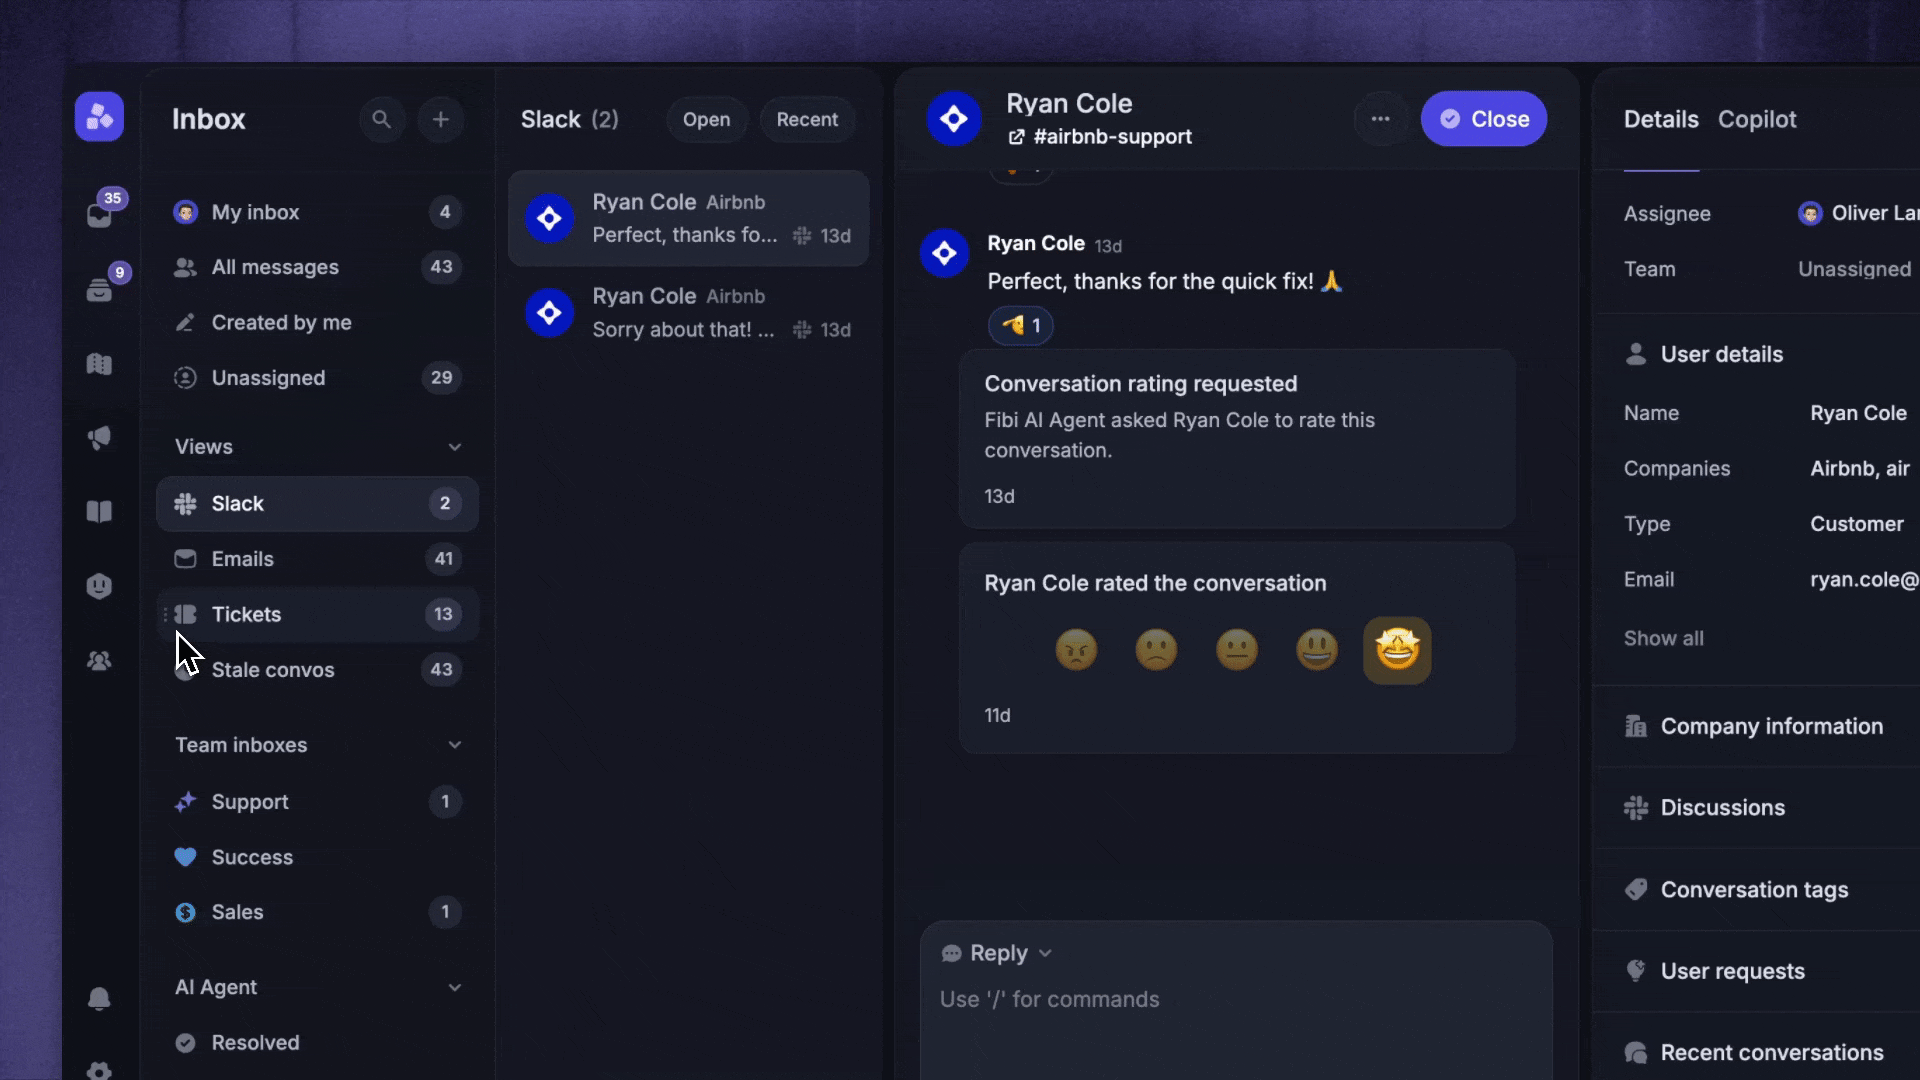Select the smiling face rating emoji
This screenshot has height=1080, width=1920.
point(1316,650)
